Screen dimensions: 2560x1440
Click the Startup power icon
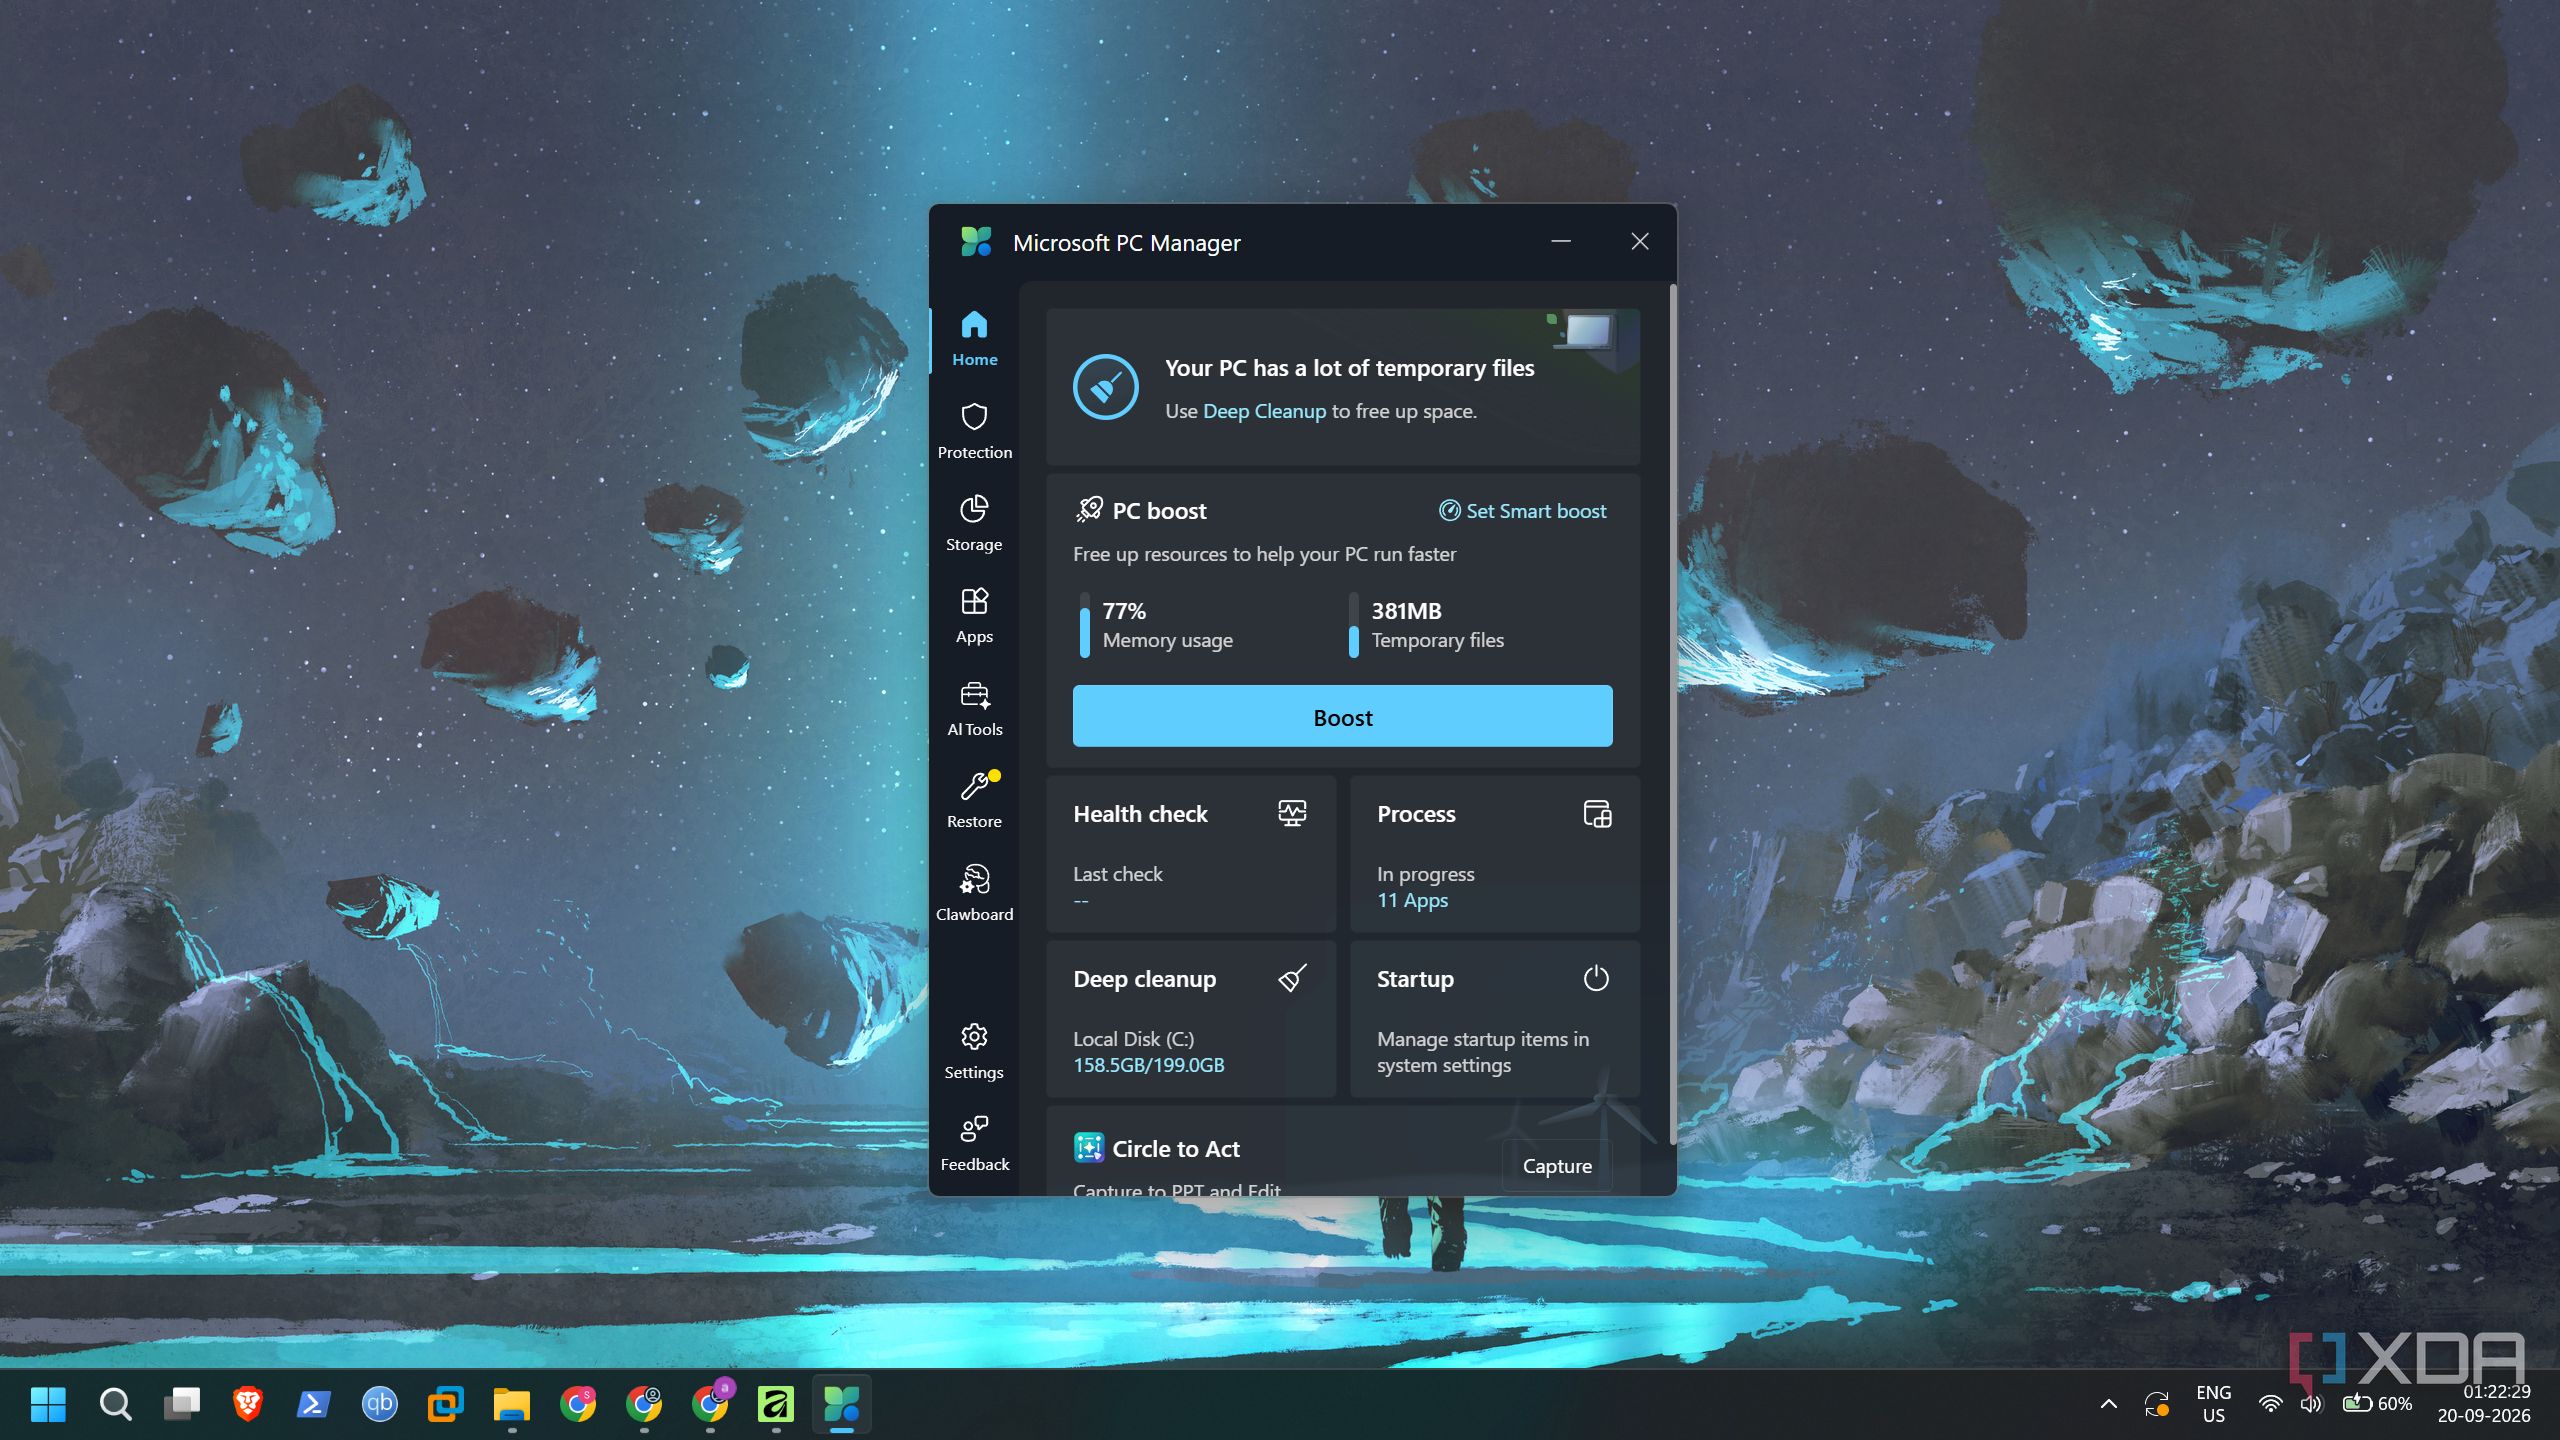[1596, 978]
